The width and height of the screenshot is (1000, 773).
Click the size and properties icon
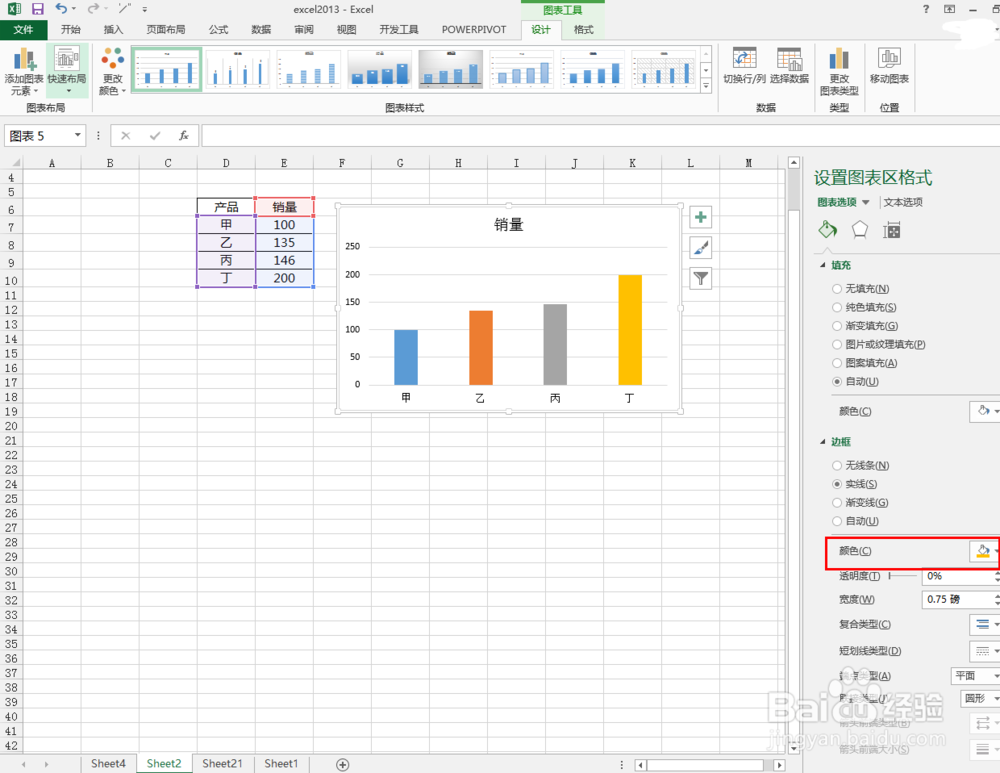[891, 229]
